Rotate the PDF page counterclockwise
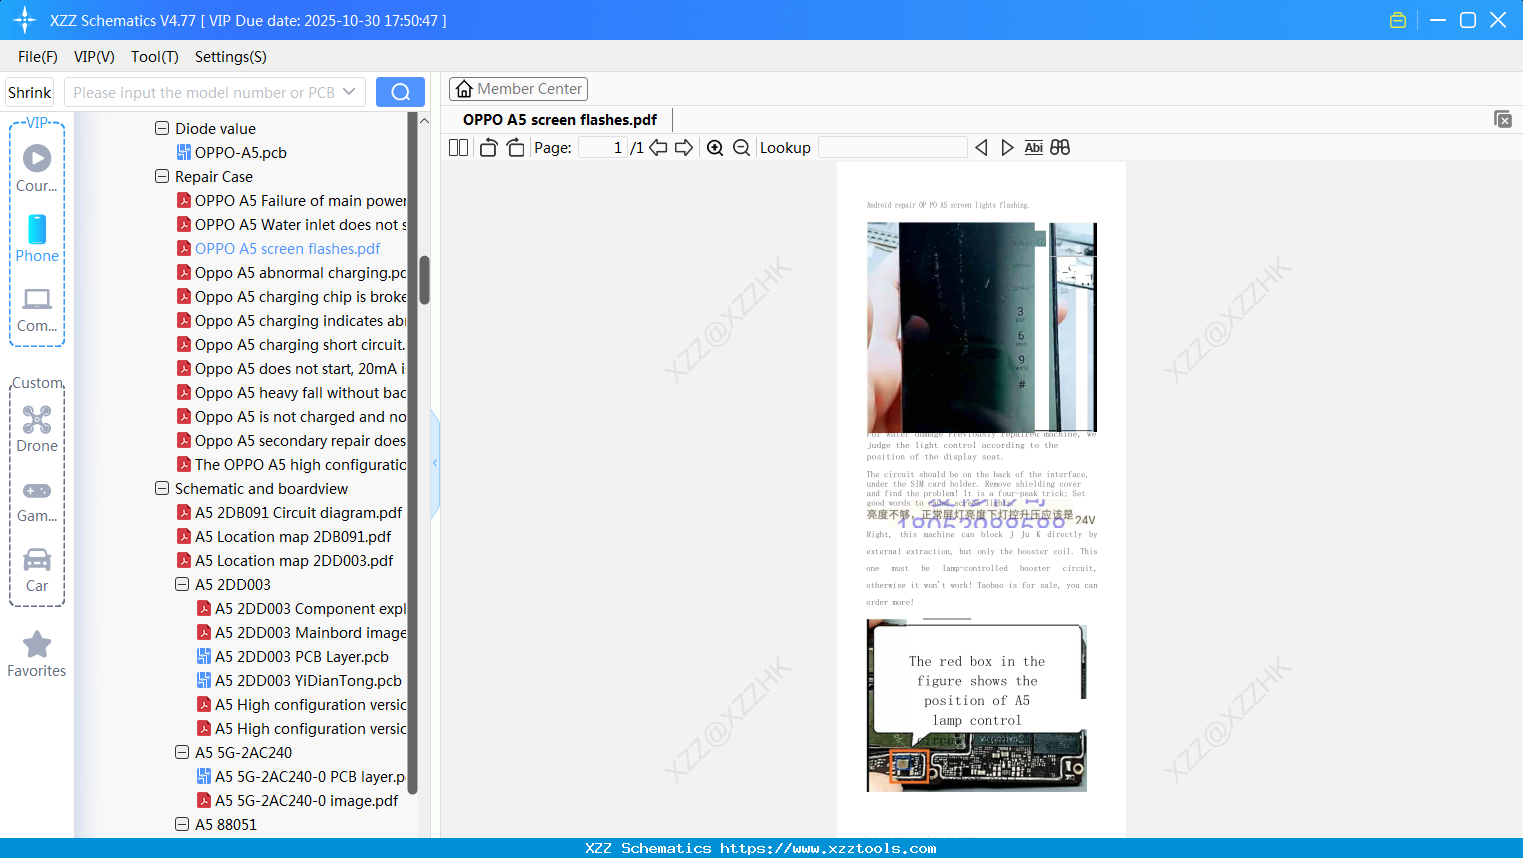1523x858 pixels. coord(488,148)
